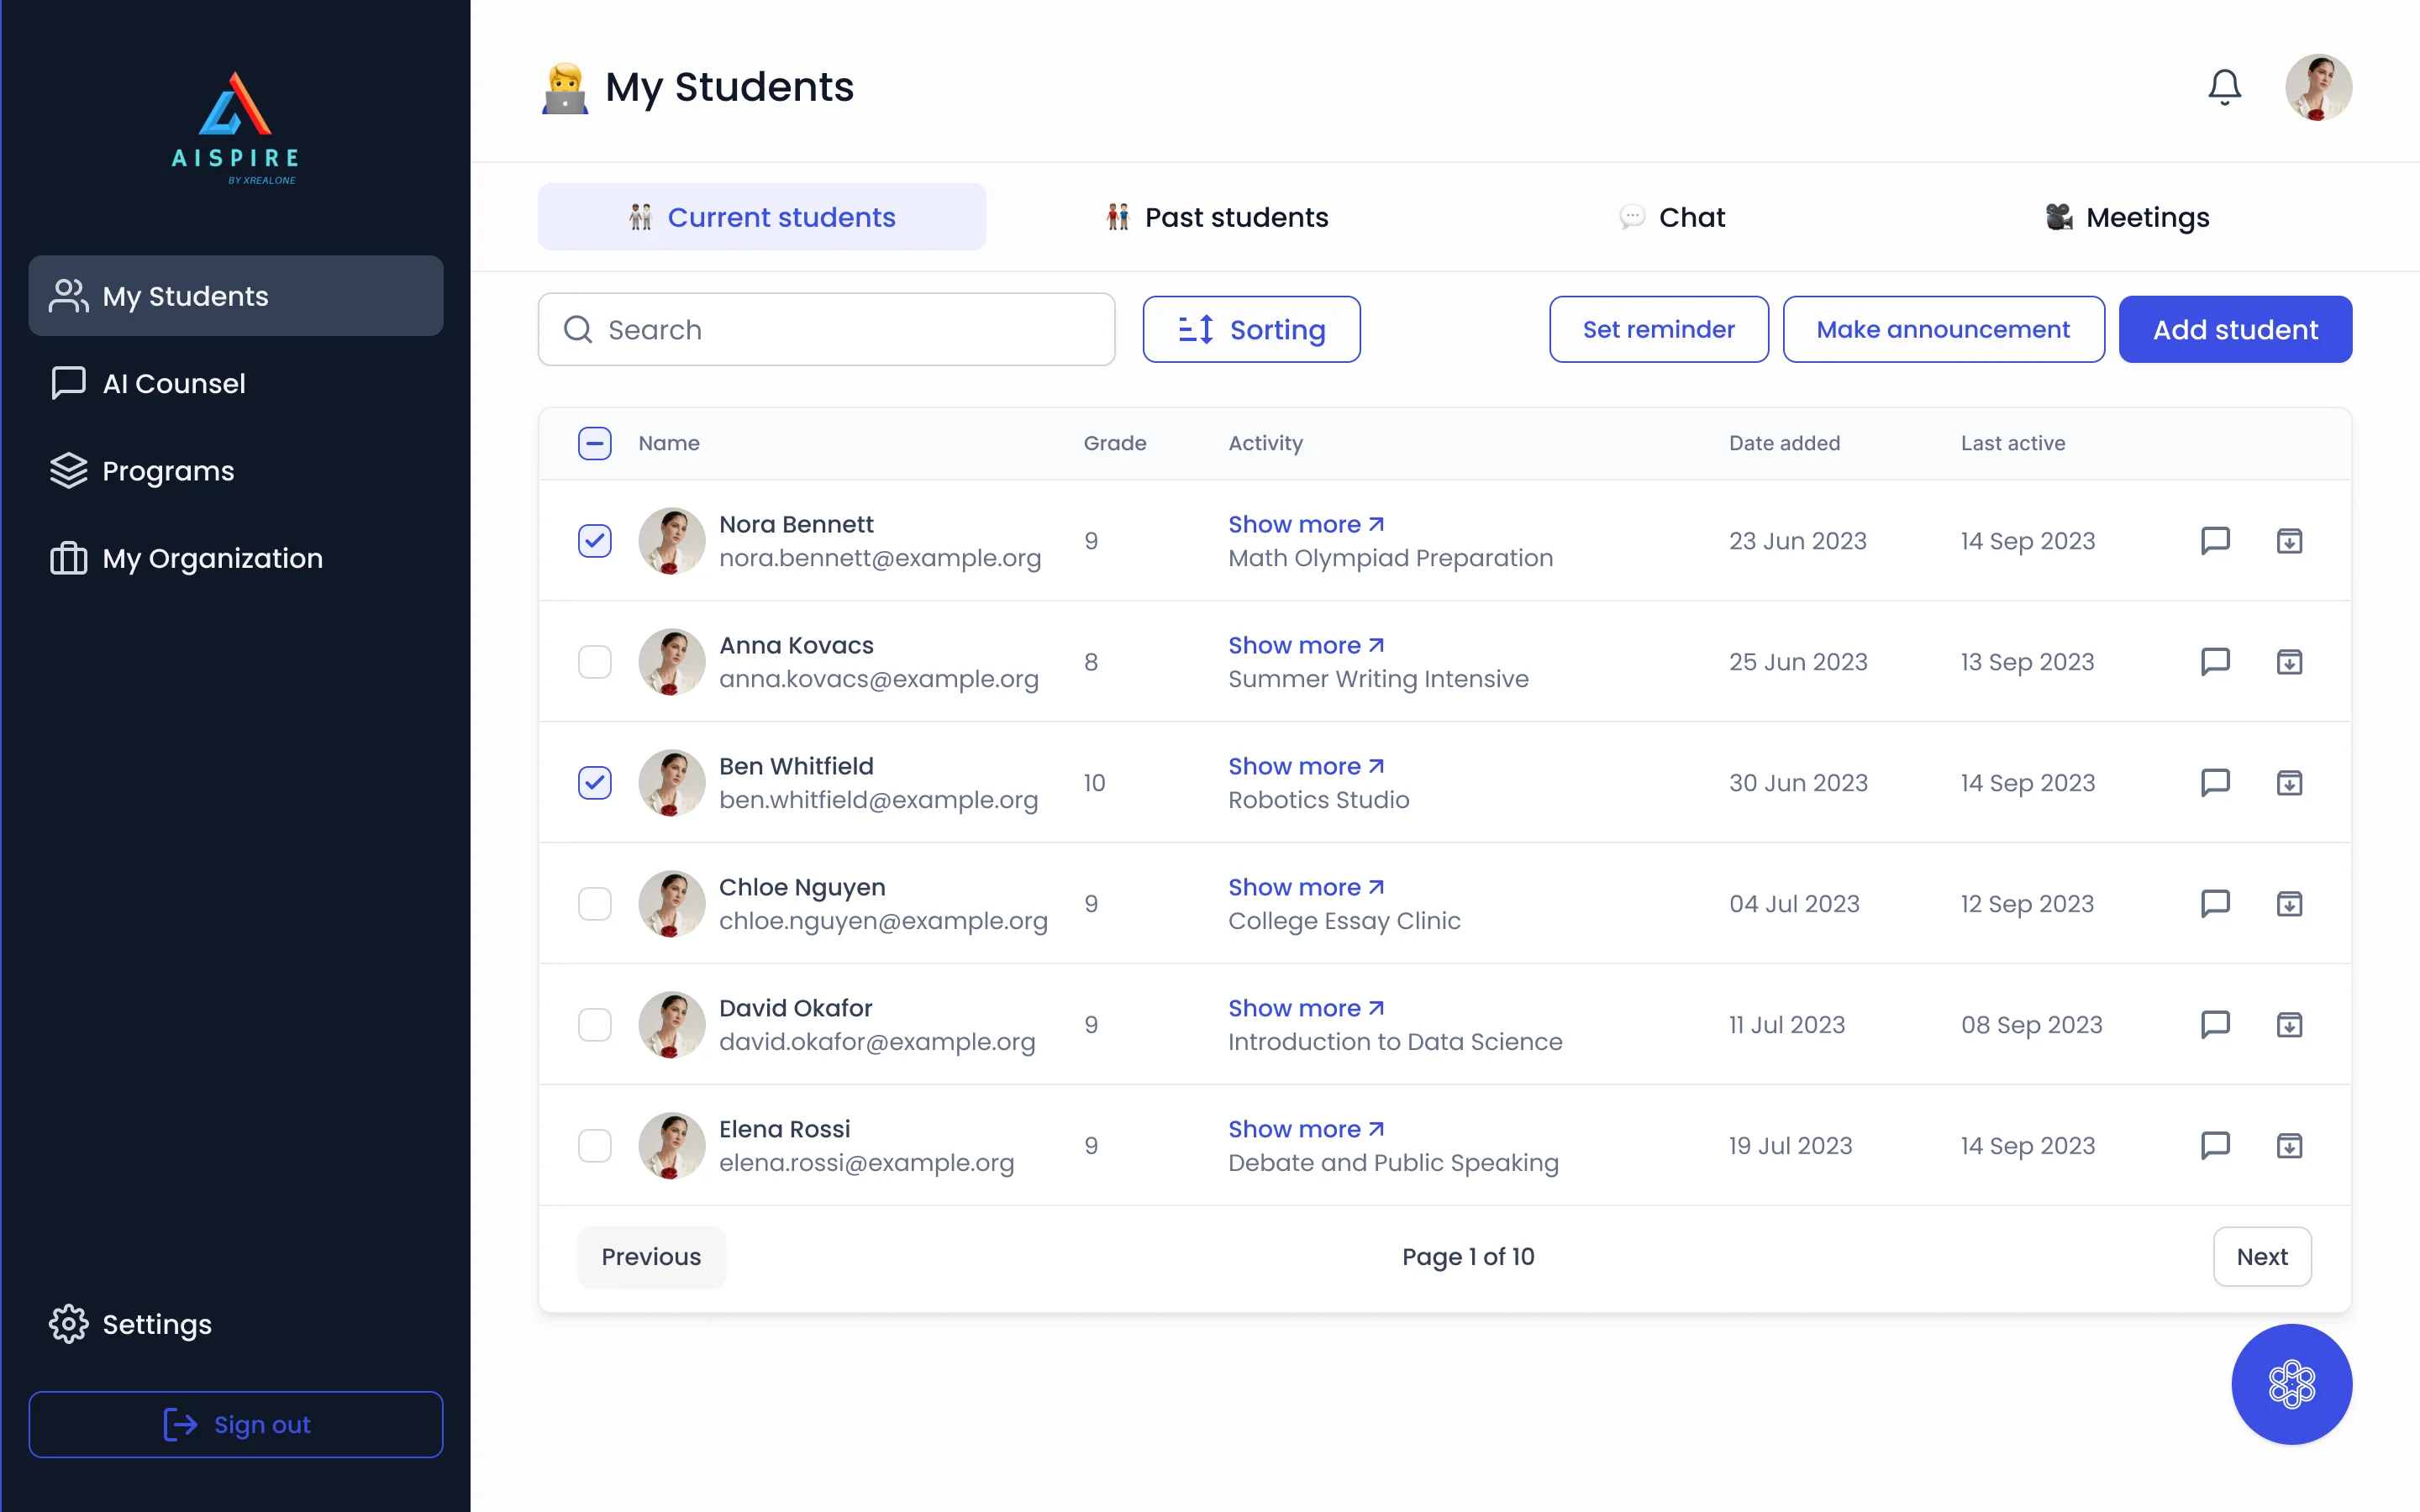Select the Current students tab
The image size is (2420, 1512).
[x=762, y=217]
